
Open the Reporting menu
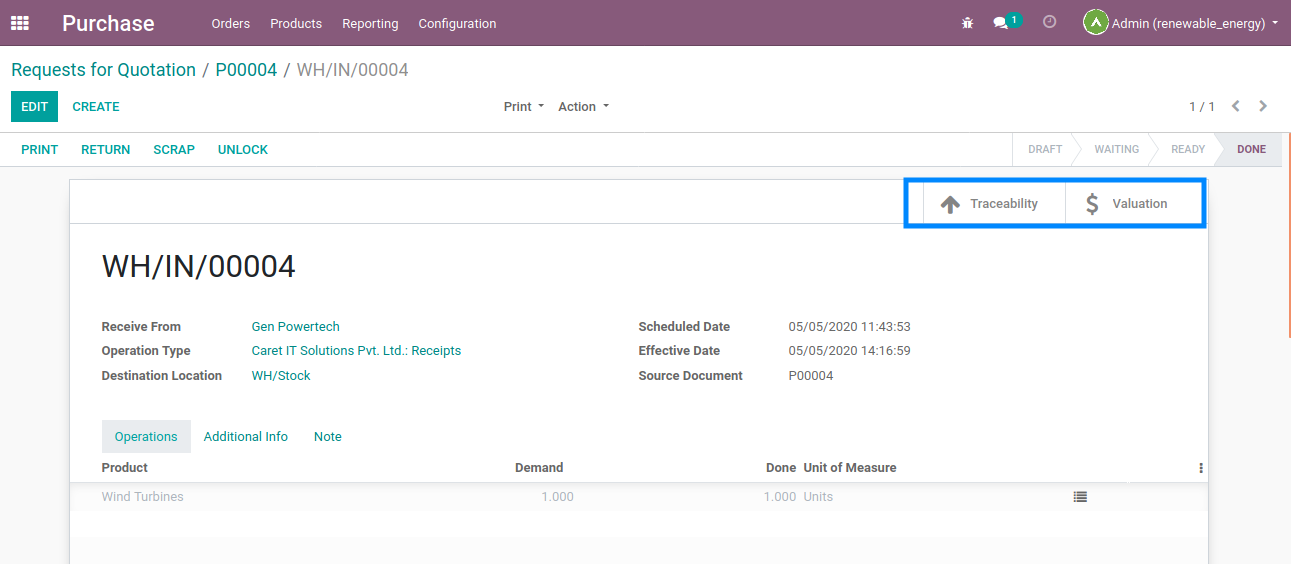(370, 23)
